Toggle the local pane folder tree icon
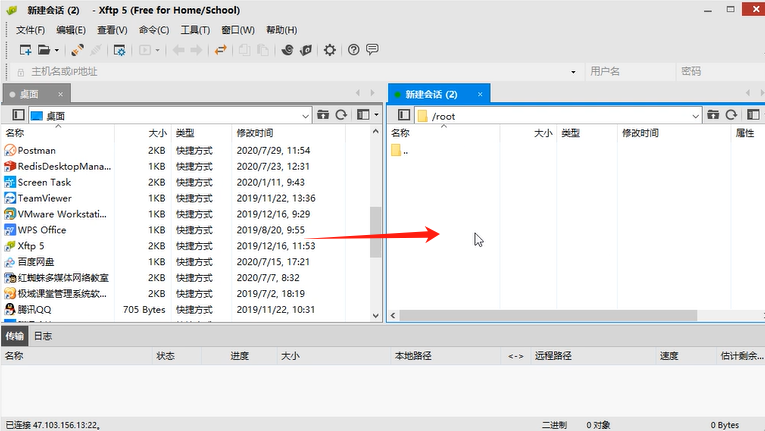The width and height of the screenshot is (765, 431). point(18,115)
